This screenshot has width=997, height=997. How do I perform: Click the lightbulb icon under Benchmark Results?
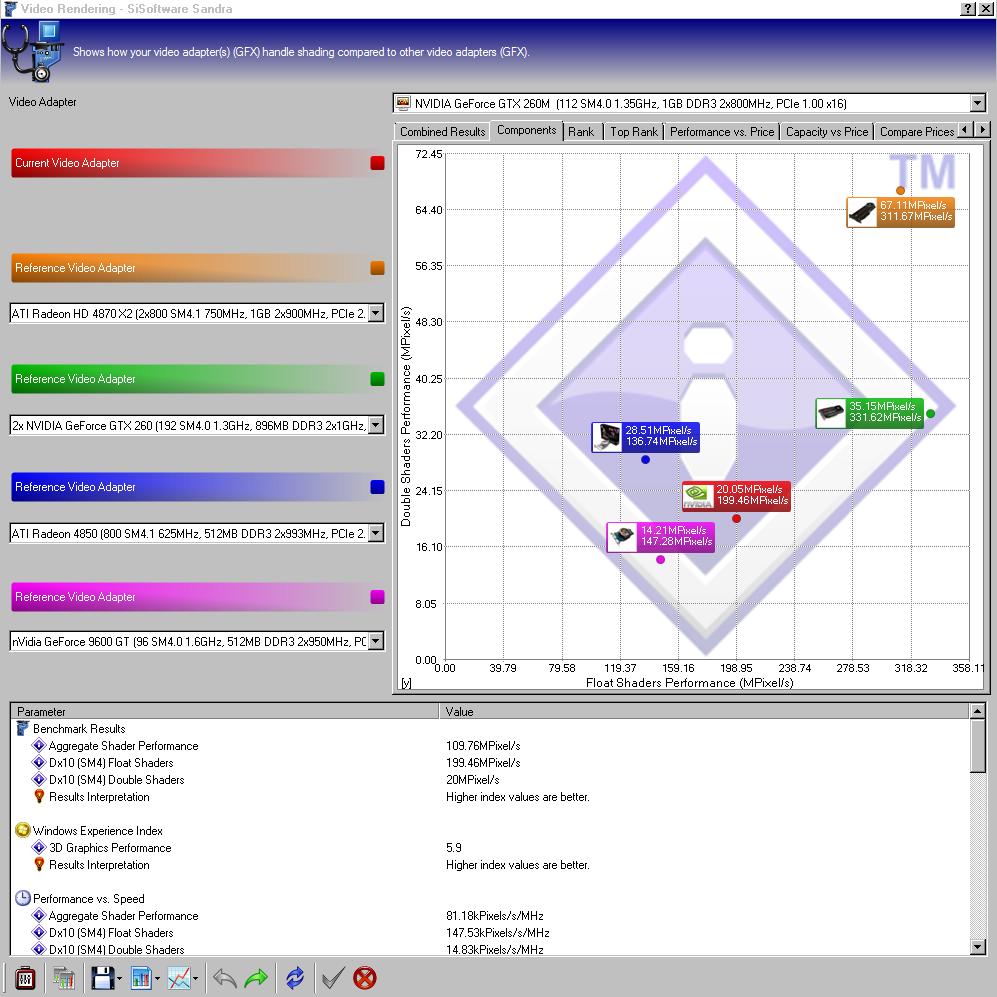[x=39, y=796]
